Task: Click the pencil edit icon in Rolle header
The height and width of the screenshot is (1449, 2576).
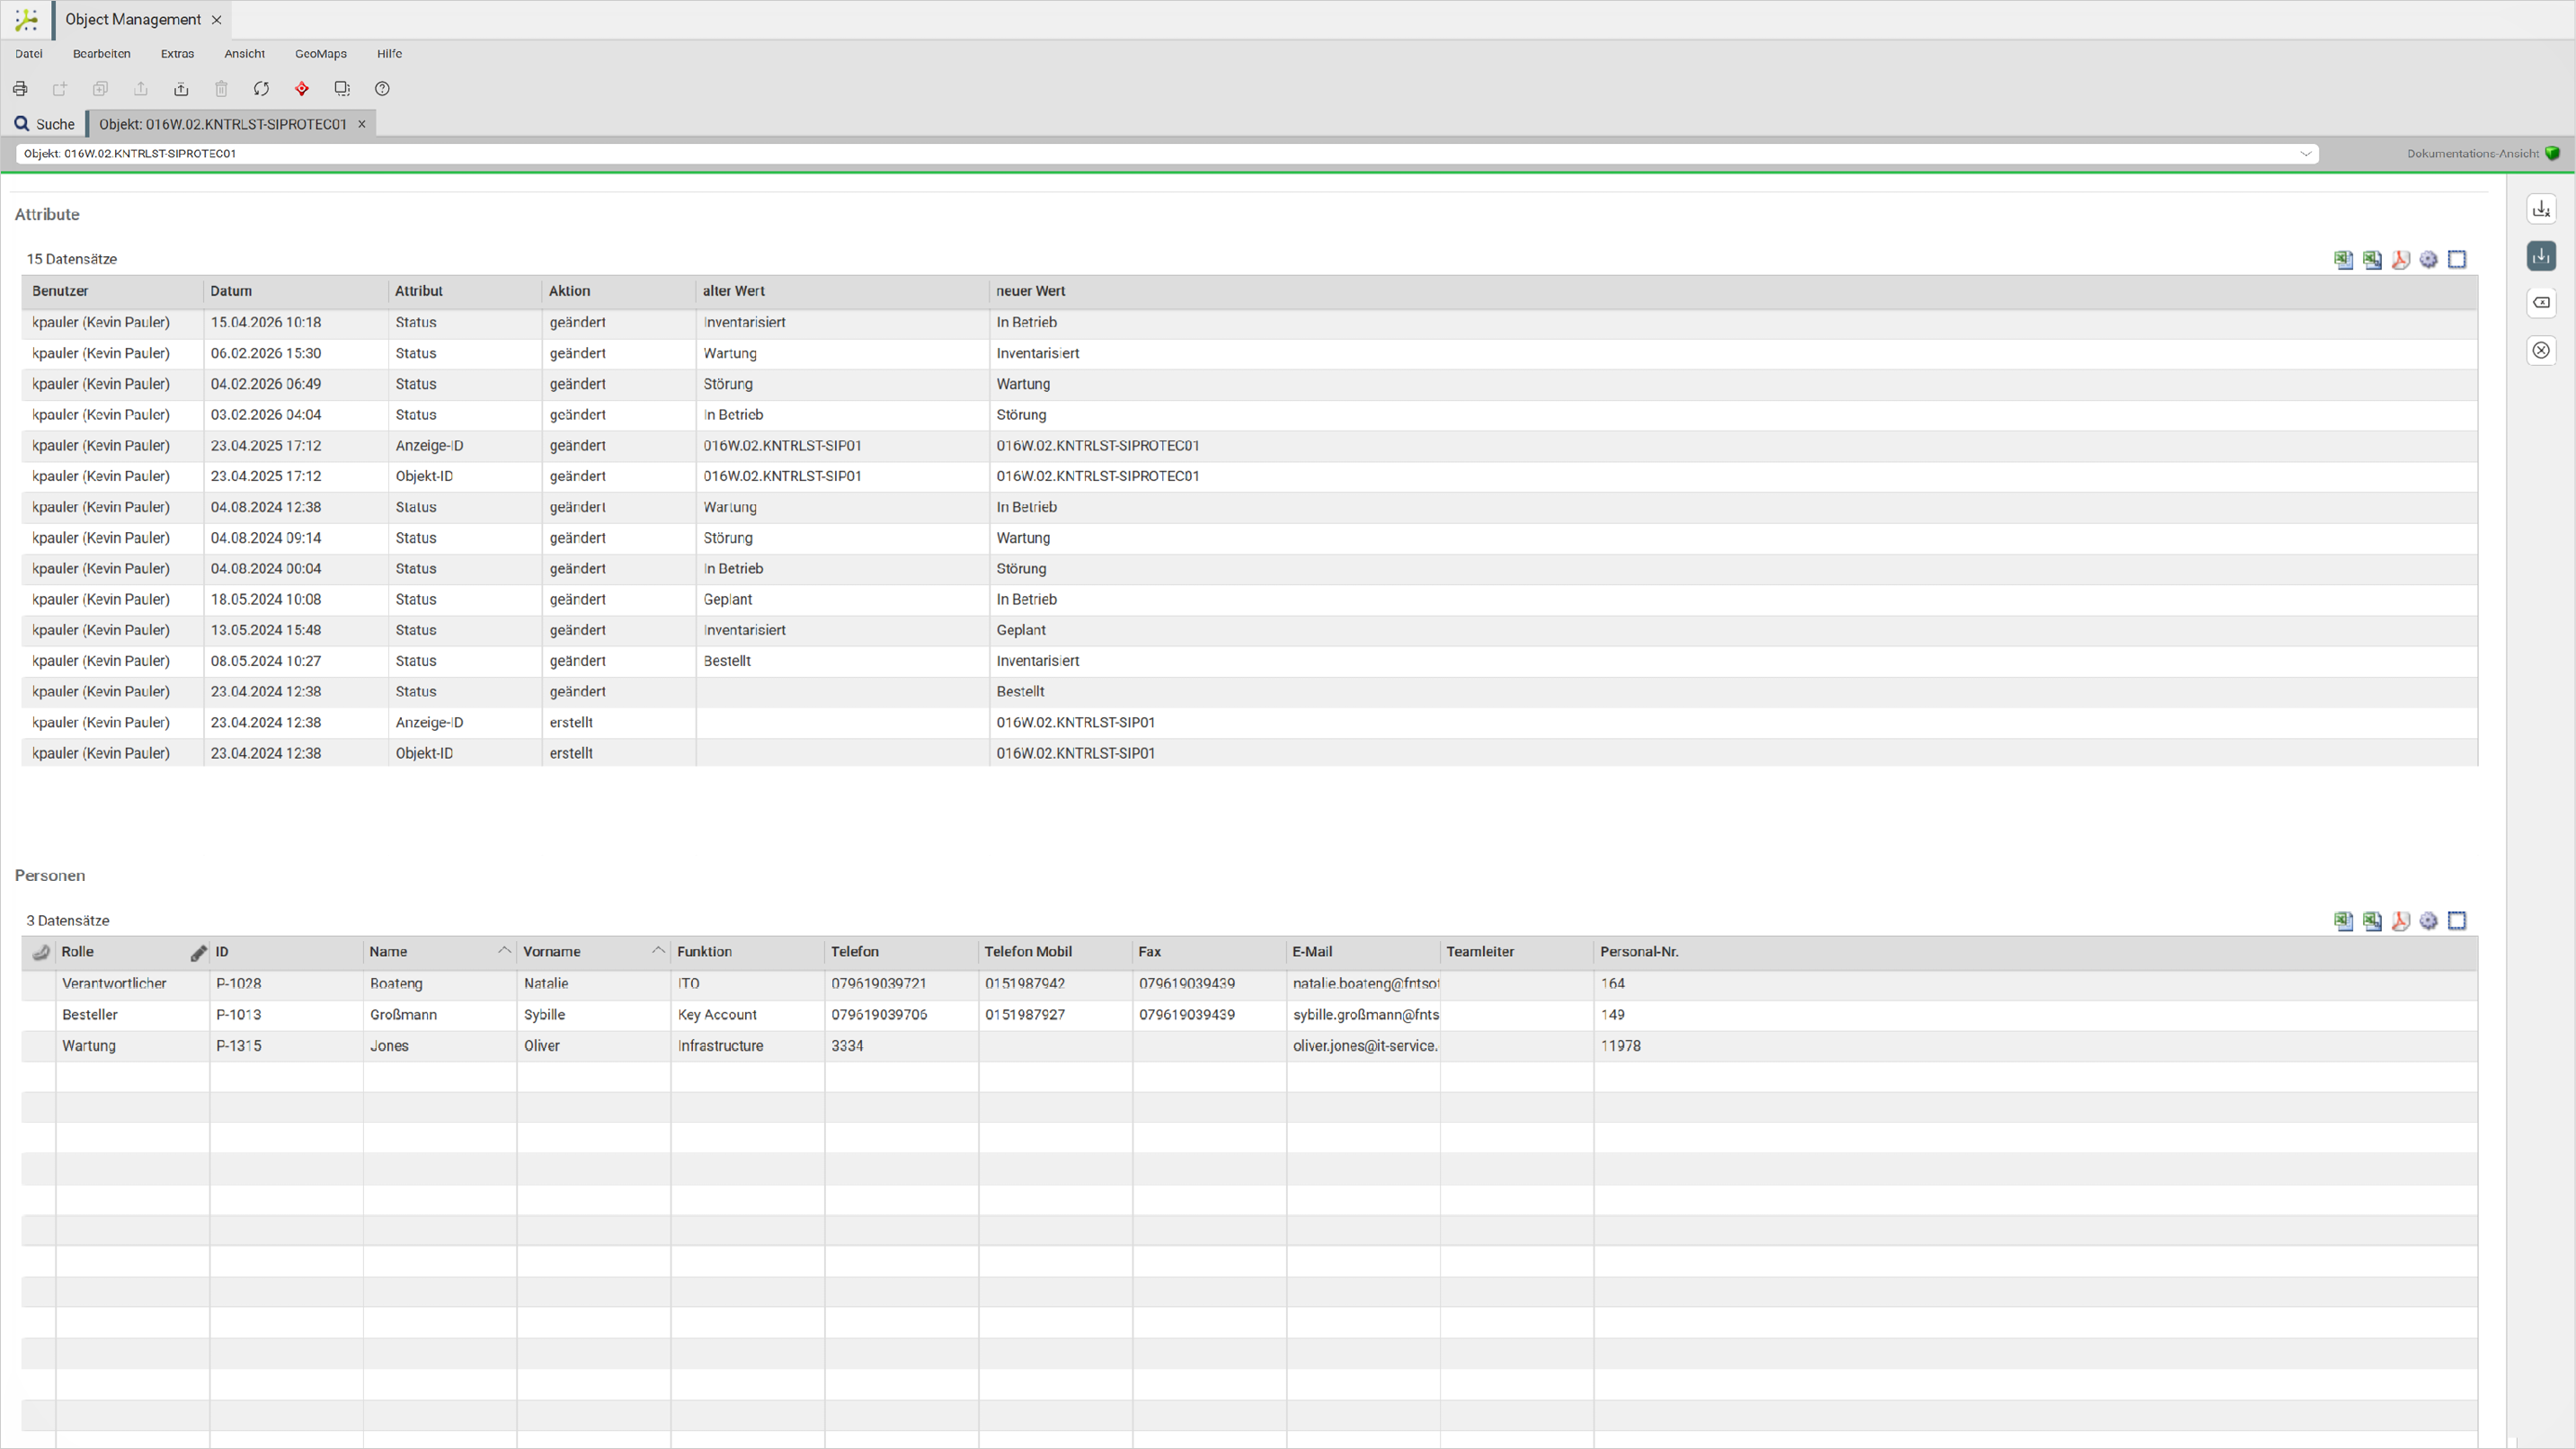Action: point(198,953)
